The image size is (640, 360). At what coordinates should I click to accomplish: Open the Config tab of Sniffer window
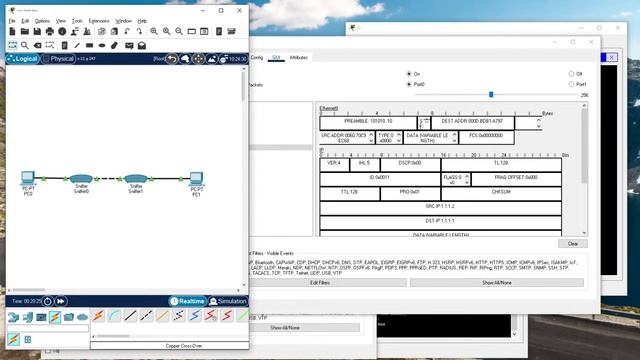[x=257, y=58]
